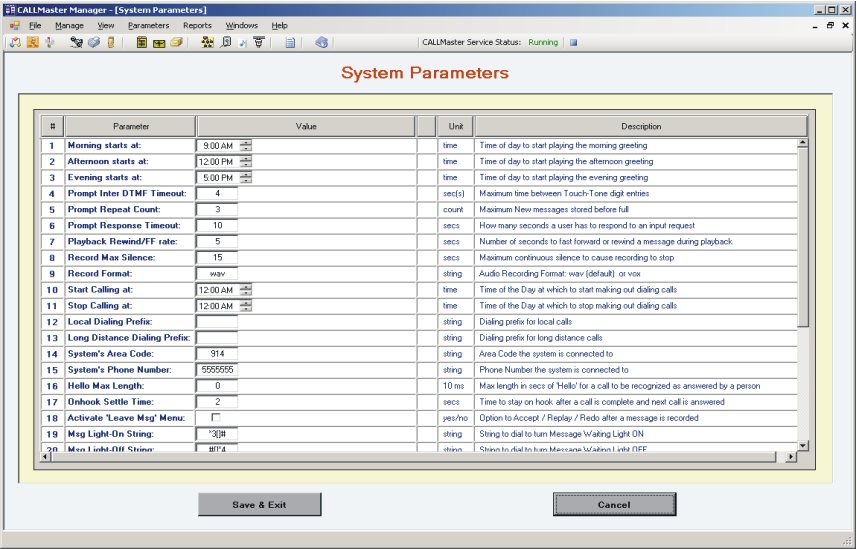
Task: Click the Parameter column header
Action: tap(131, 126)
